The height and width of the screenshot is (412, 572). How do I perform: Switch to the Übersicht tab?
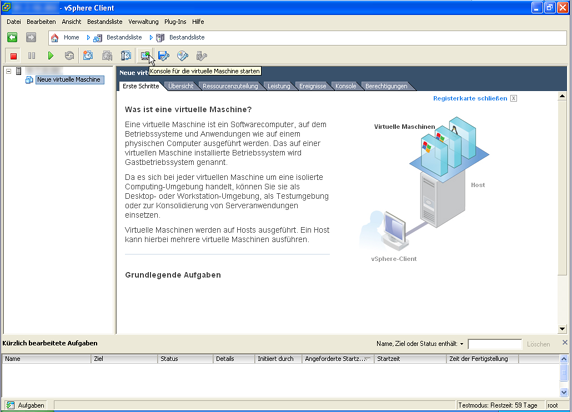click(181, 86)
